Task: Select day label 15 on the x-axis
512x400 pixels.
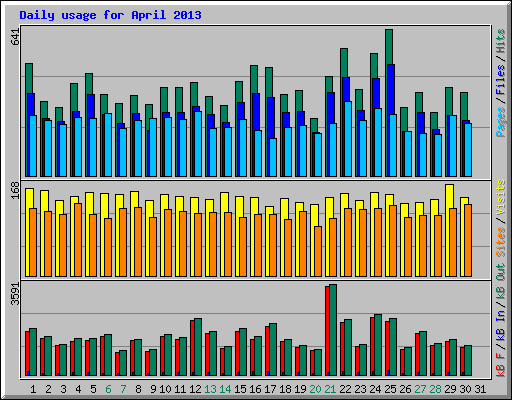Action: point(240,389)
